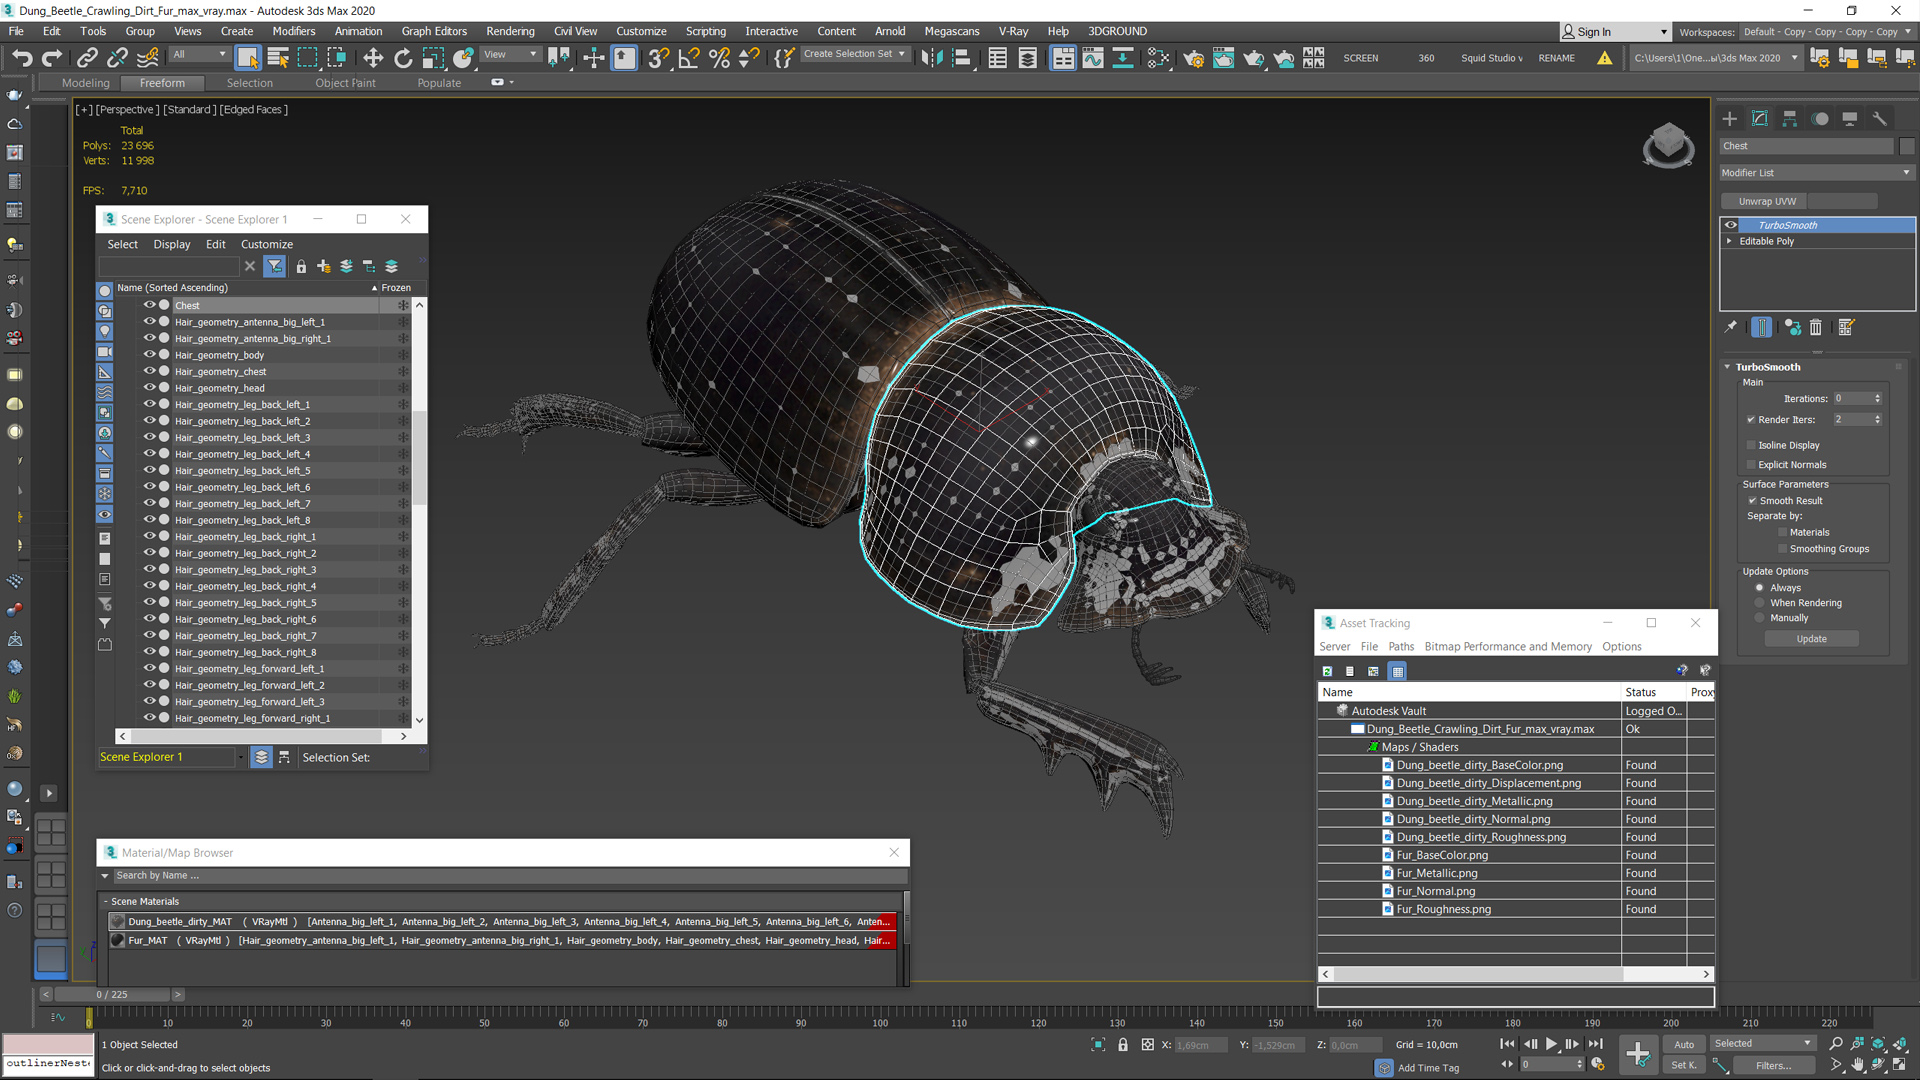Expand the Editable Poly stack entry
The height and width of the screenshot is (1080, 1920).
pyautogui.click(x=1729, y=241)
